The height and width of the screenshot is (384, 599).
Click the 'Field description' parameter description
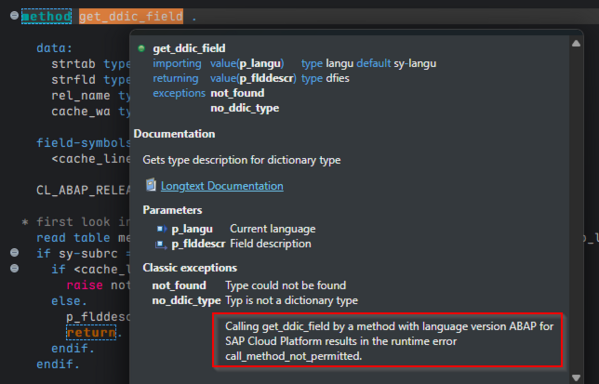click(x=270, y=244)
